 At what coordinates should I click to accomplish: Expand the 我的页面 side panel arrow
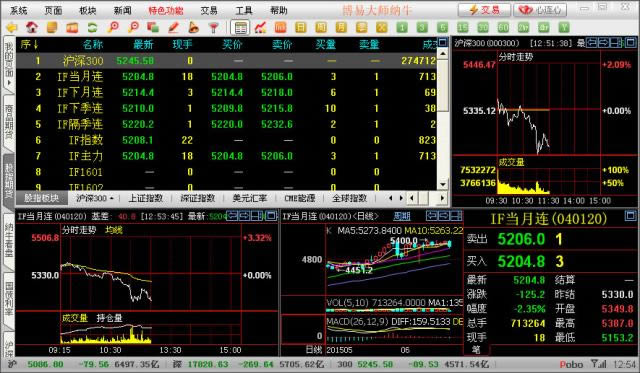[x=9, y=83]
